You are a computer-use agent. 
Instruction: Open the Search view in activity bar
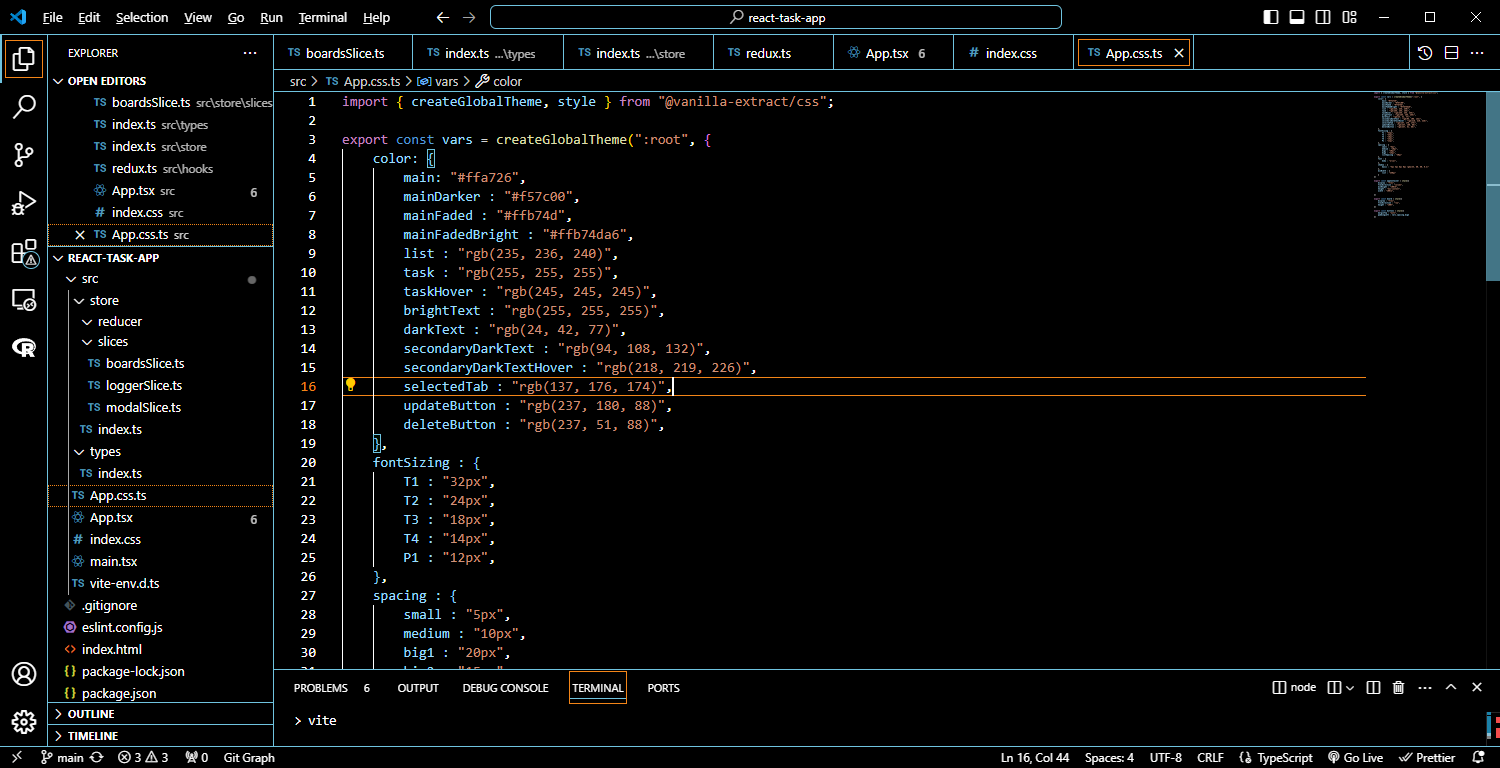(24, 107)
